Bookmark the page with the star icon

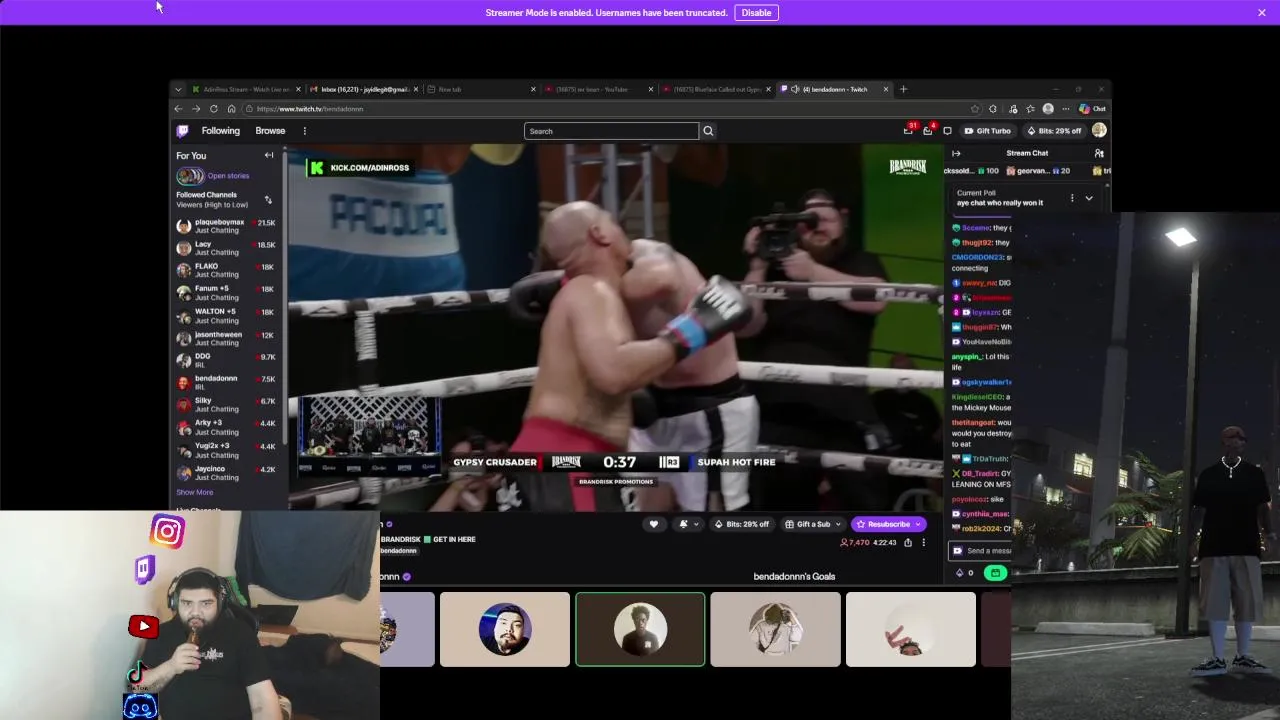click(x=975, y=109)
